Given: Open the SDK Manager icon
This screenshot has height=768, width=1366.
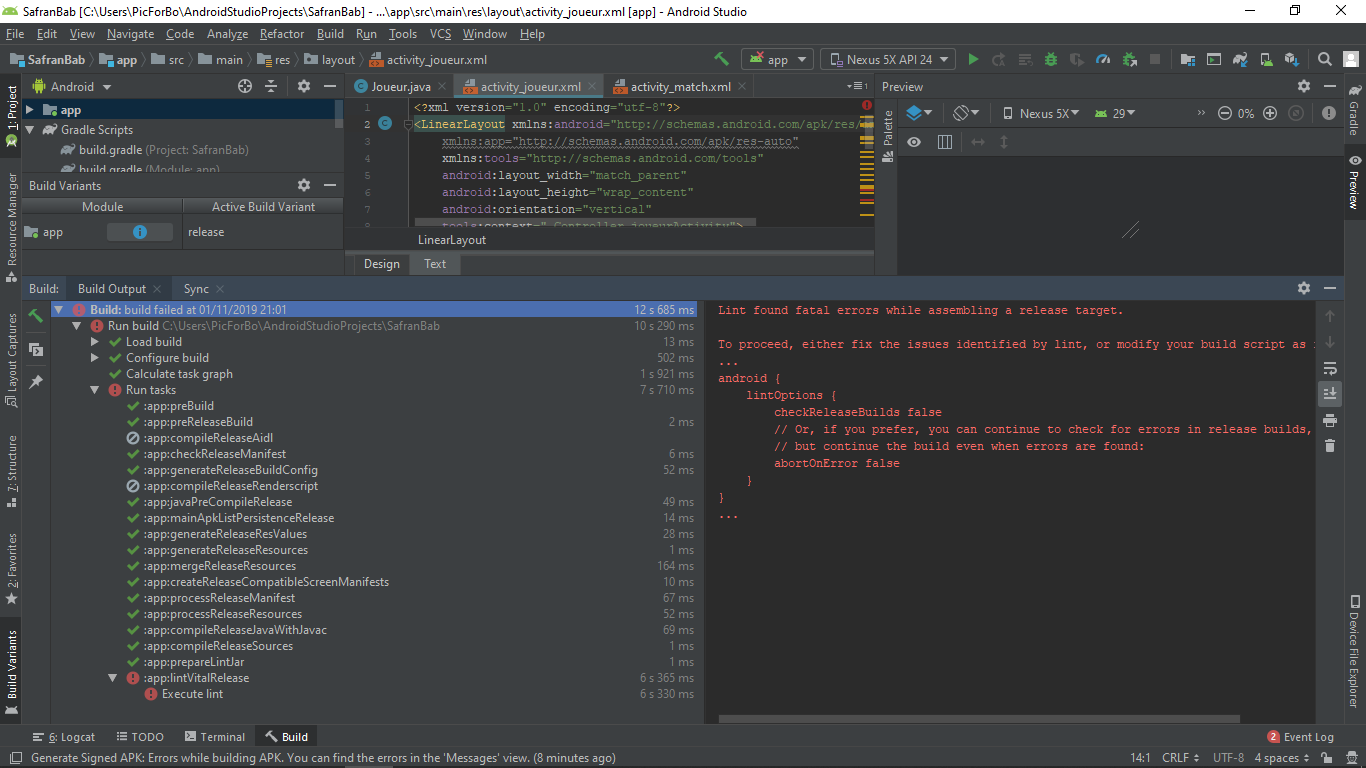Looking at the screenshot, I should point(1292,59).
